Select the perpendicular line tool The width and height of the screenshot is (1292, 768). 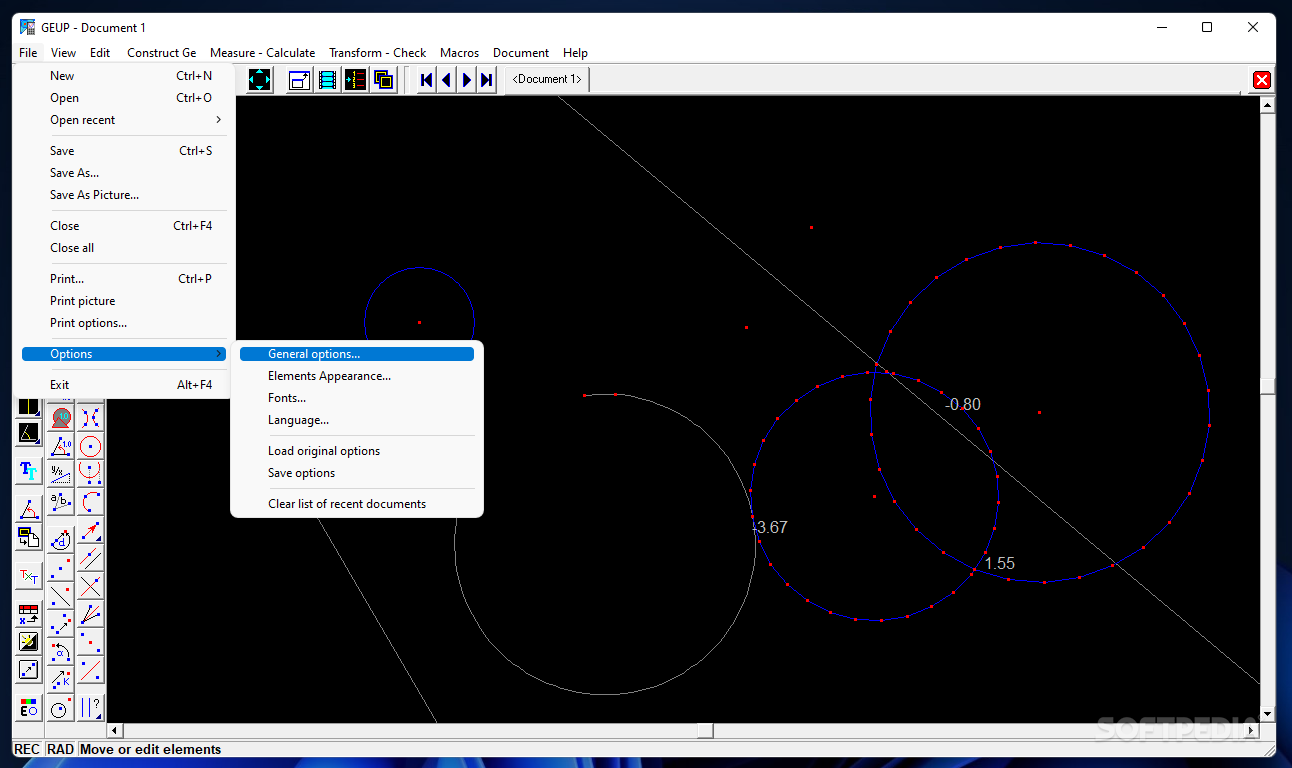(91, 586)
